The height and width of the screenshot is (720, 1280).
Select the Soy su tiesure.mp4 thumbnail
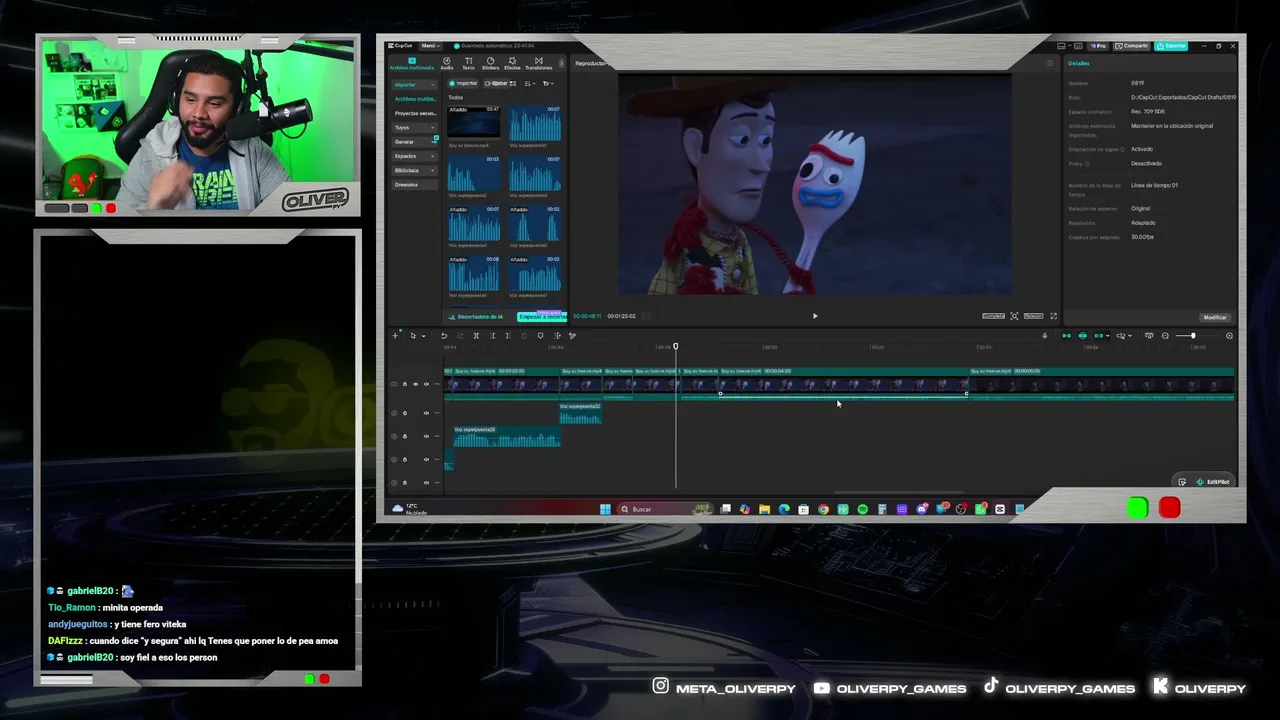[474, 122]
